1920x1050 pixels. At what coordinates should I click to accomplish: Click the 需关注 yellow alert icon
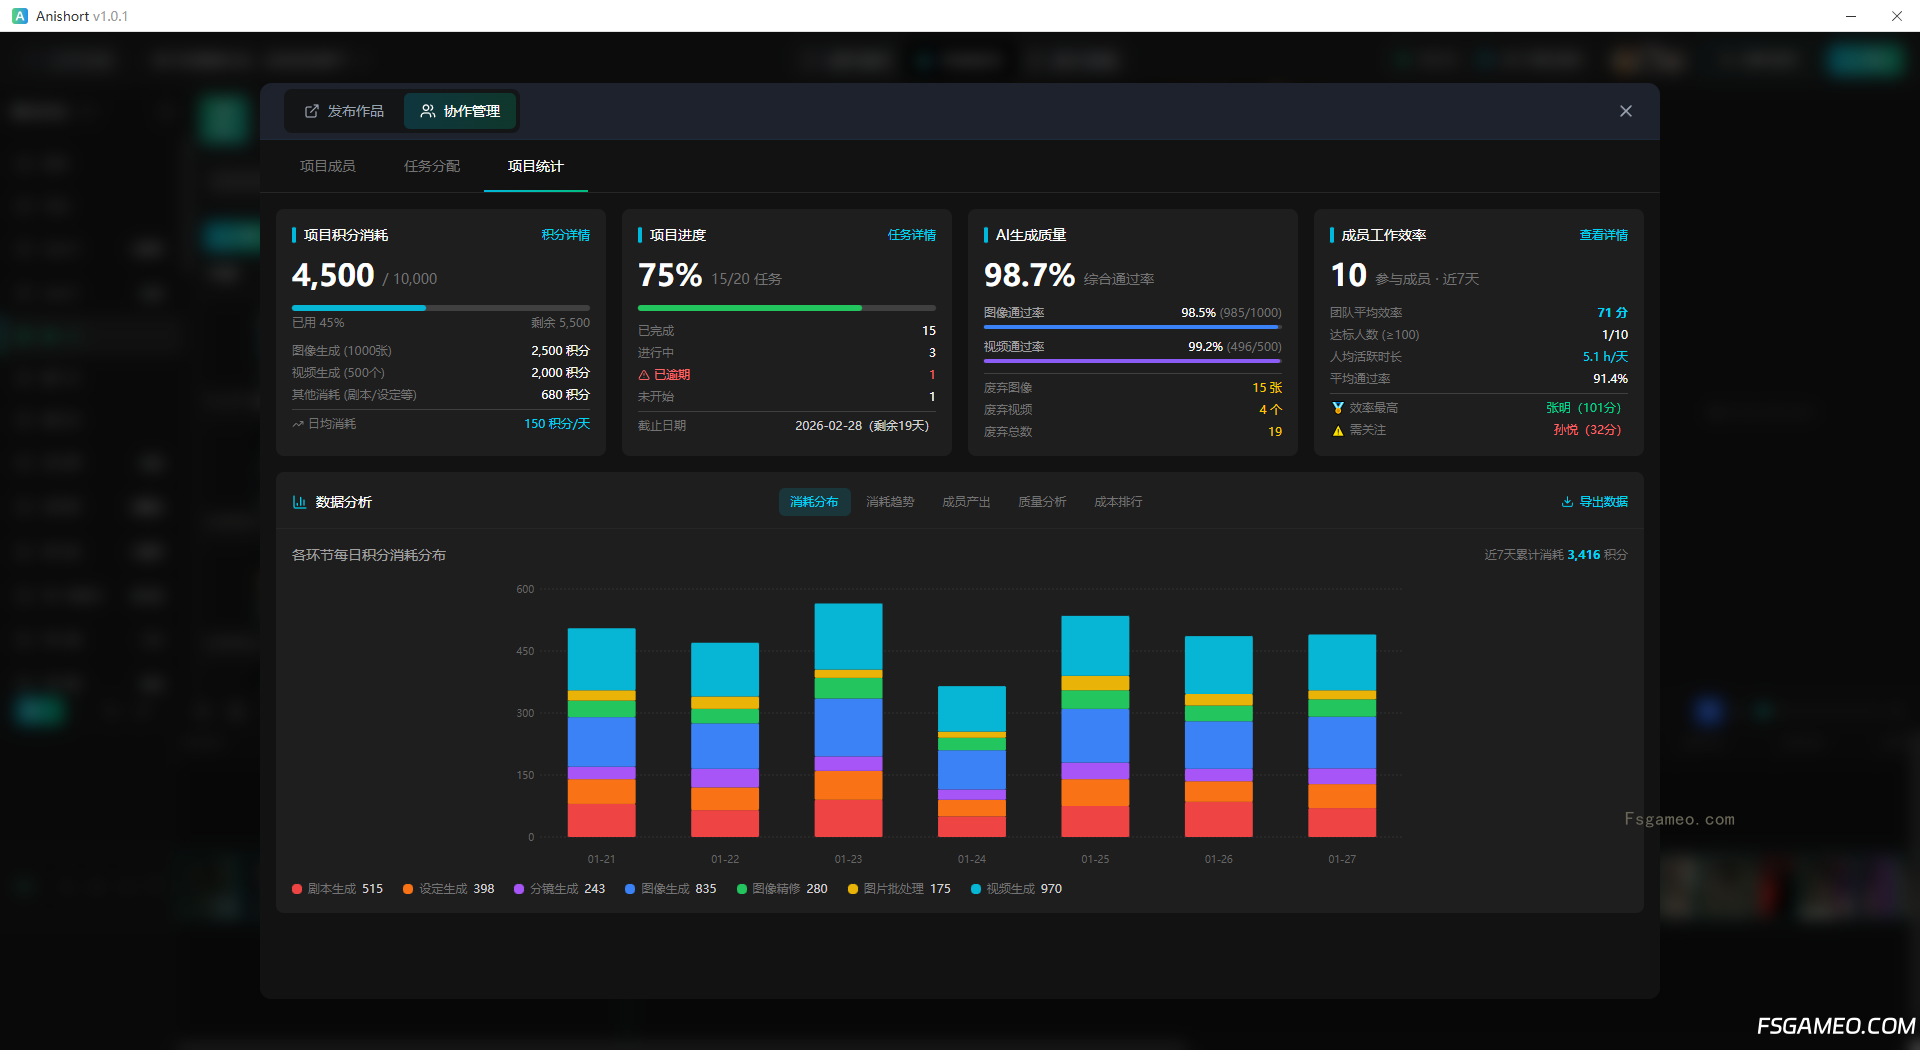pyautogui.click(x=1337, y=430)
